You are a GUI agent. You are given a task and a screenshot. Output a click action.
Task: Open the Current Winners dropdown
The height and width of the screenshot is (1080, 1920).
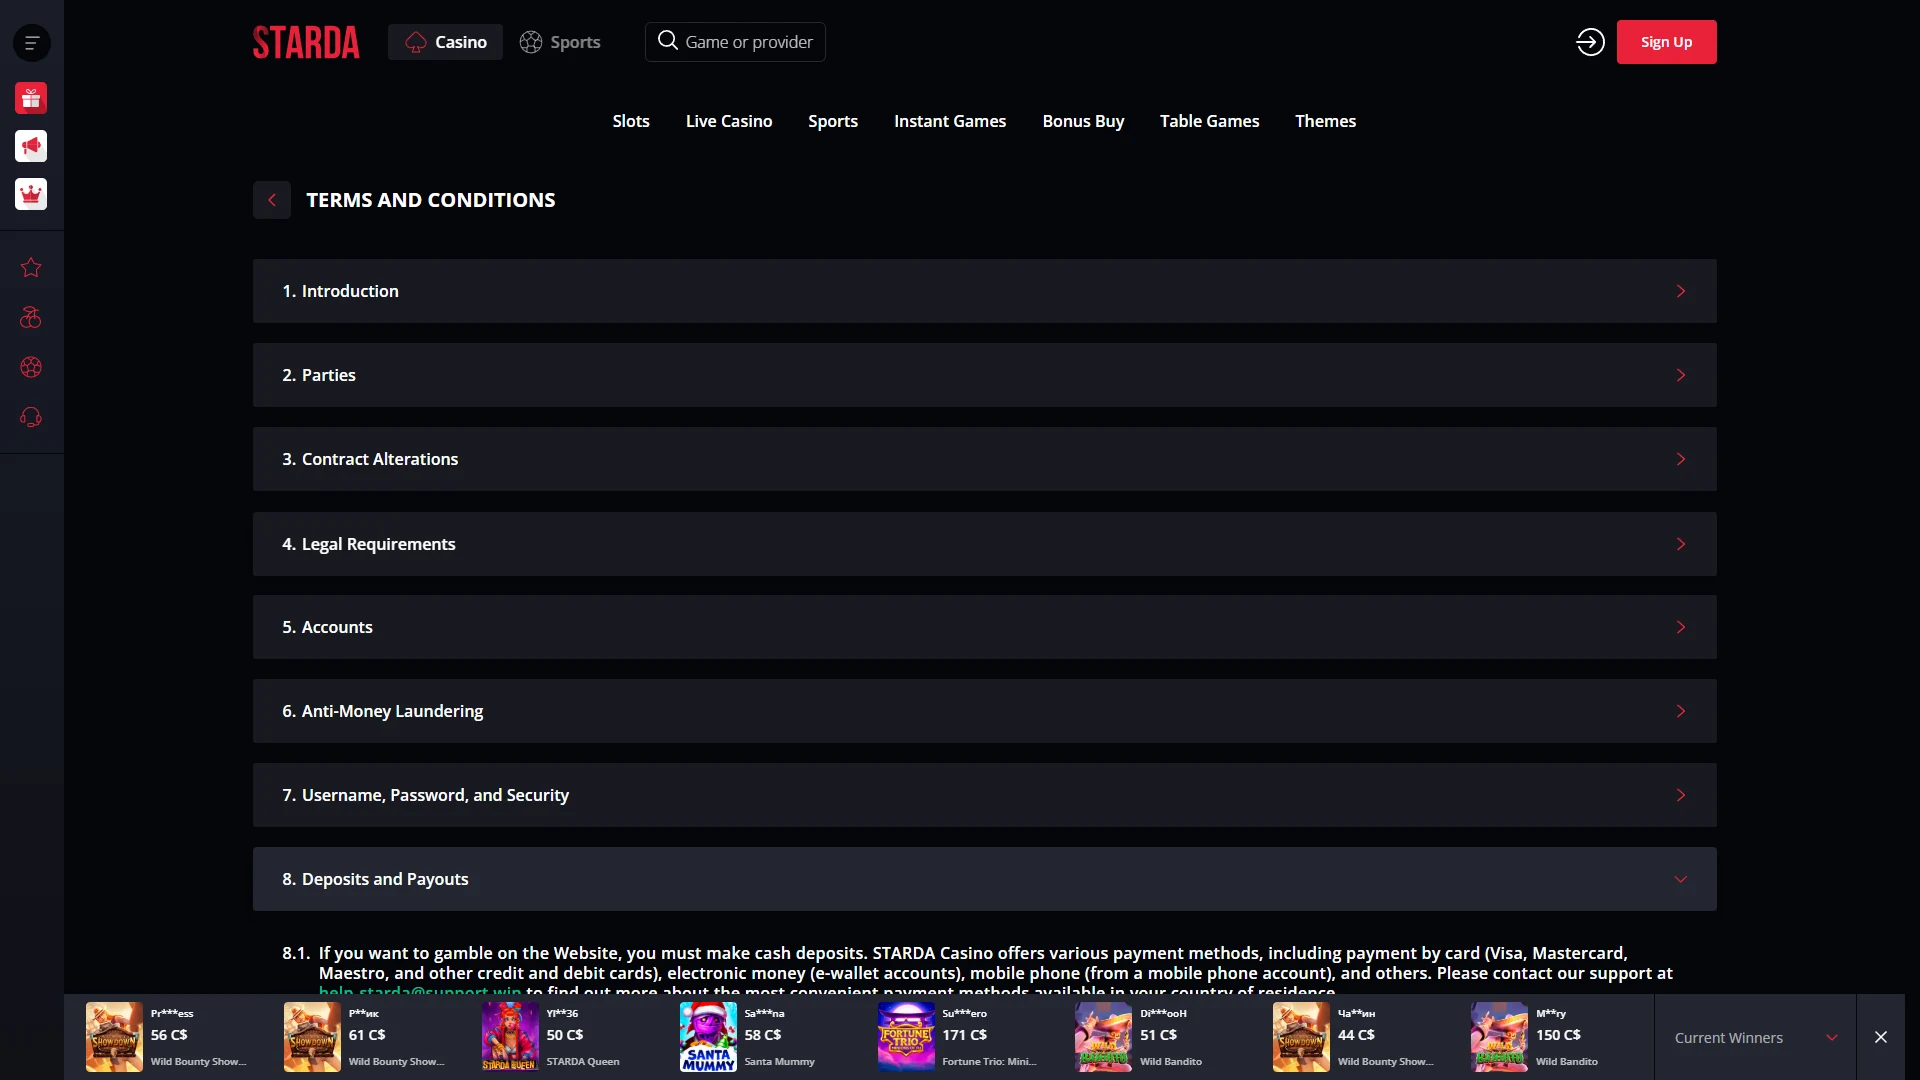click(1755, 1038)
